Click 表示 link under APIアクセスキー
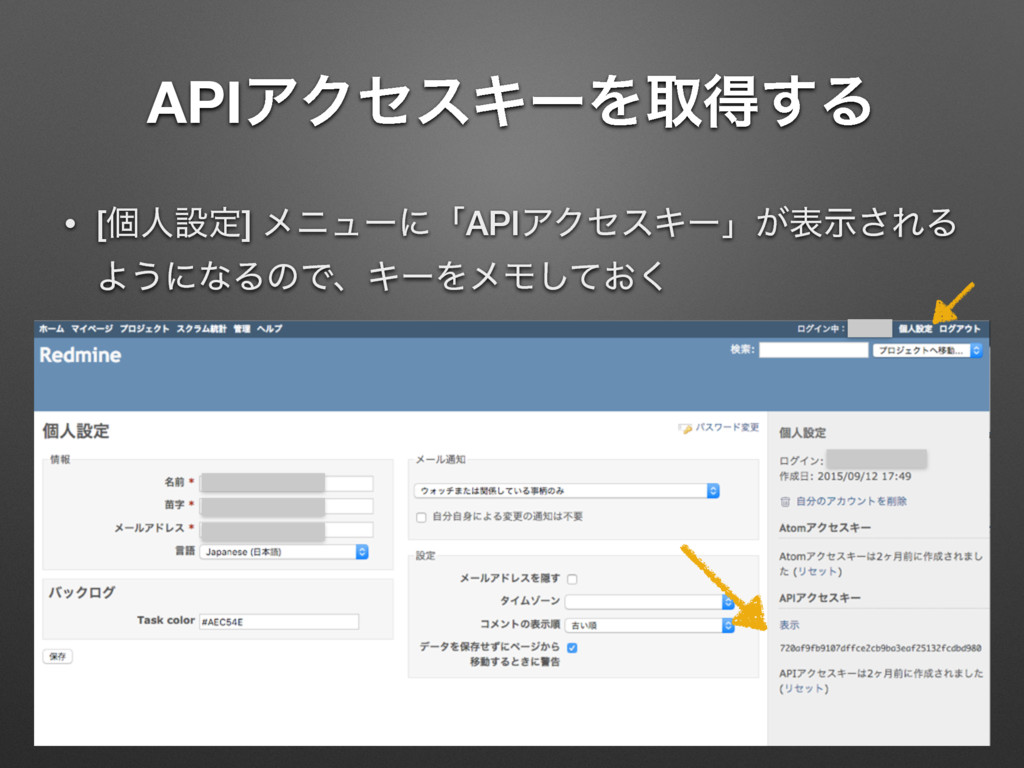This screenshot has width=1024, height=768. click(789, 625)
